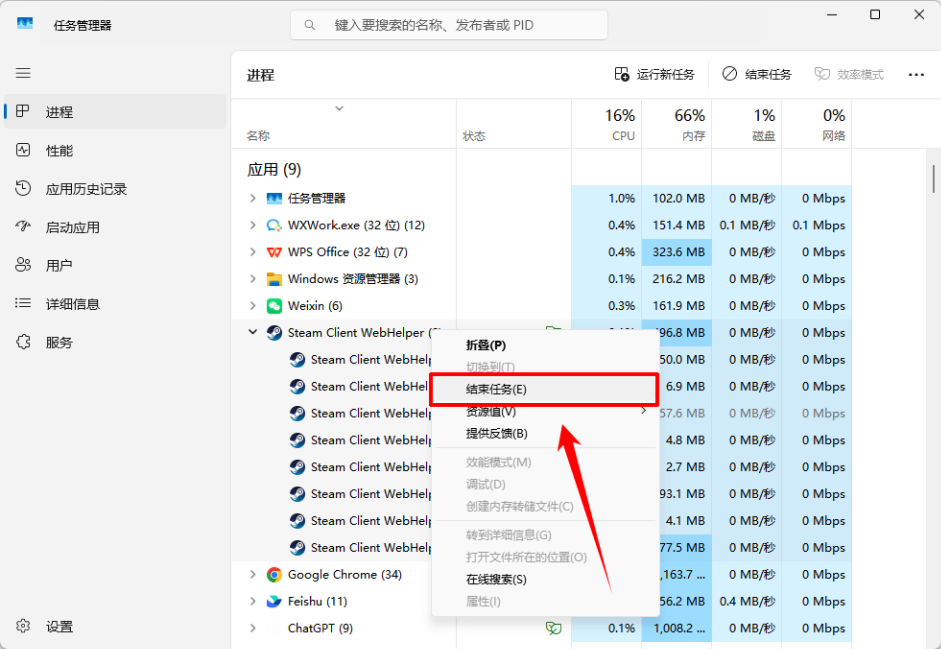Open Users (用户) sidebar icon

[23, 265]
